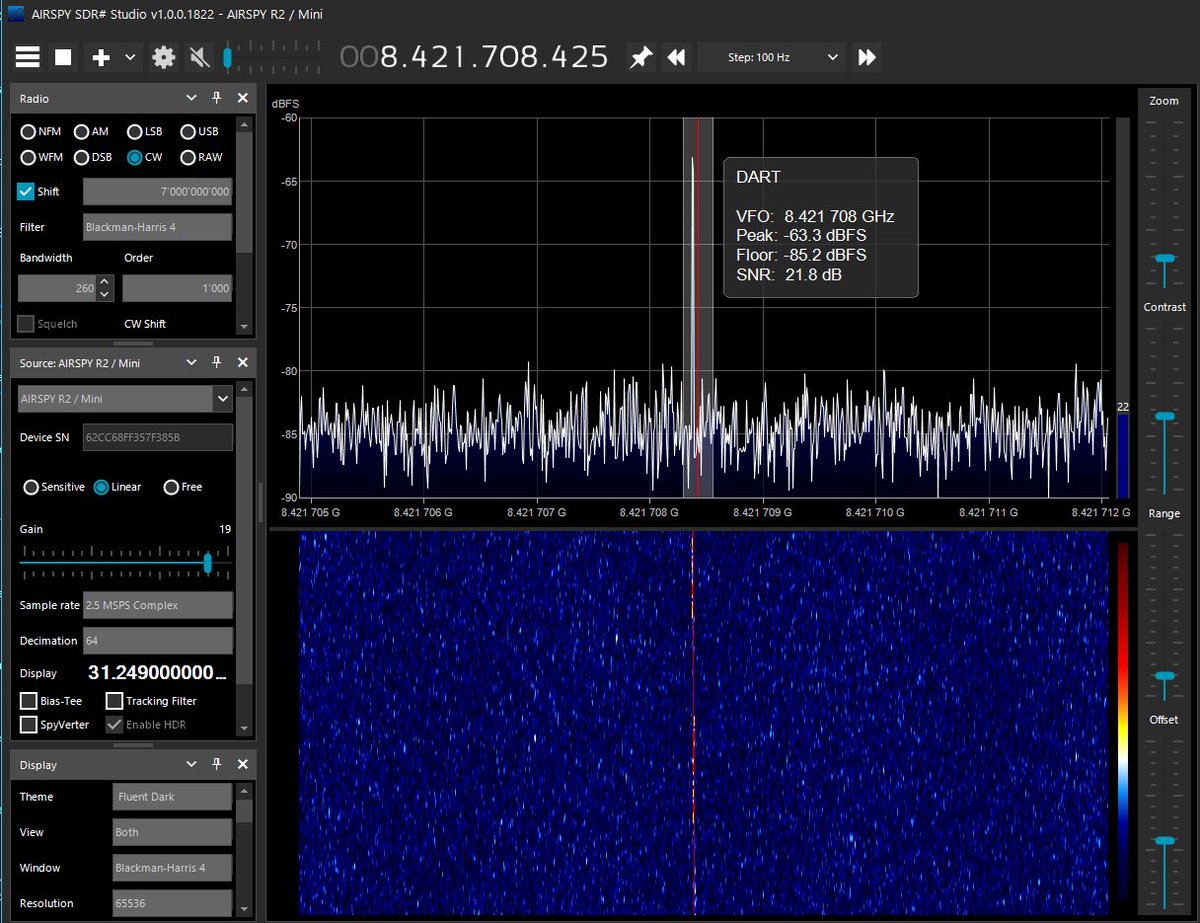Screen dimensions: 1200x923
Task: Click the Device SN field
Action: (x=157, y=437)
